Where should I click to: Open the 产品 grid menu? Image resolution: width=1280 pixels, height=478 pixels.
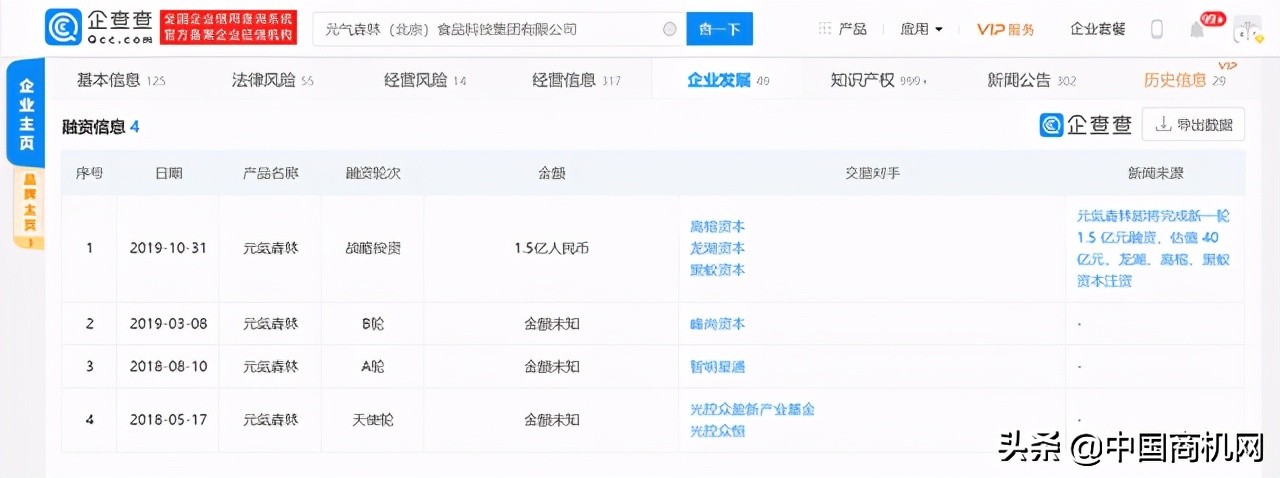pyautogui.click(x=843, y=29)
